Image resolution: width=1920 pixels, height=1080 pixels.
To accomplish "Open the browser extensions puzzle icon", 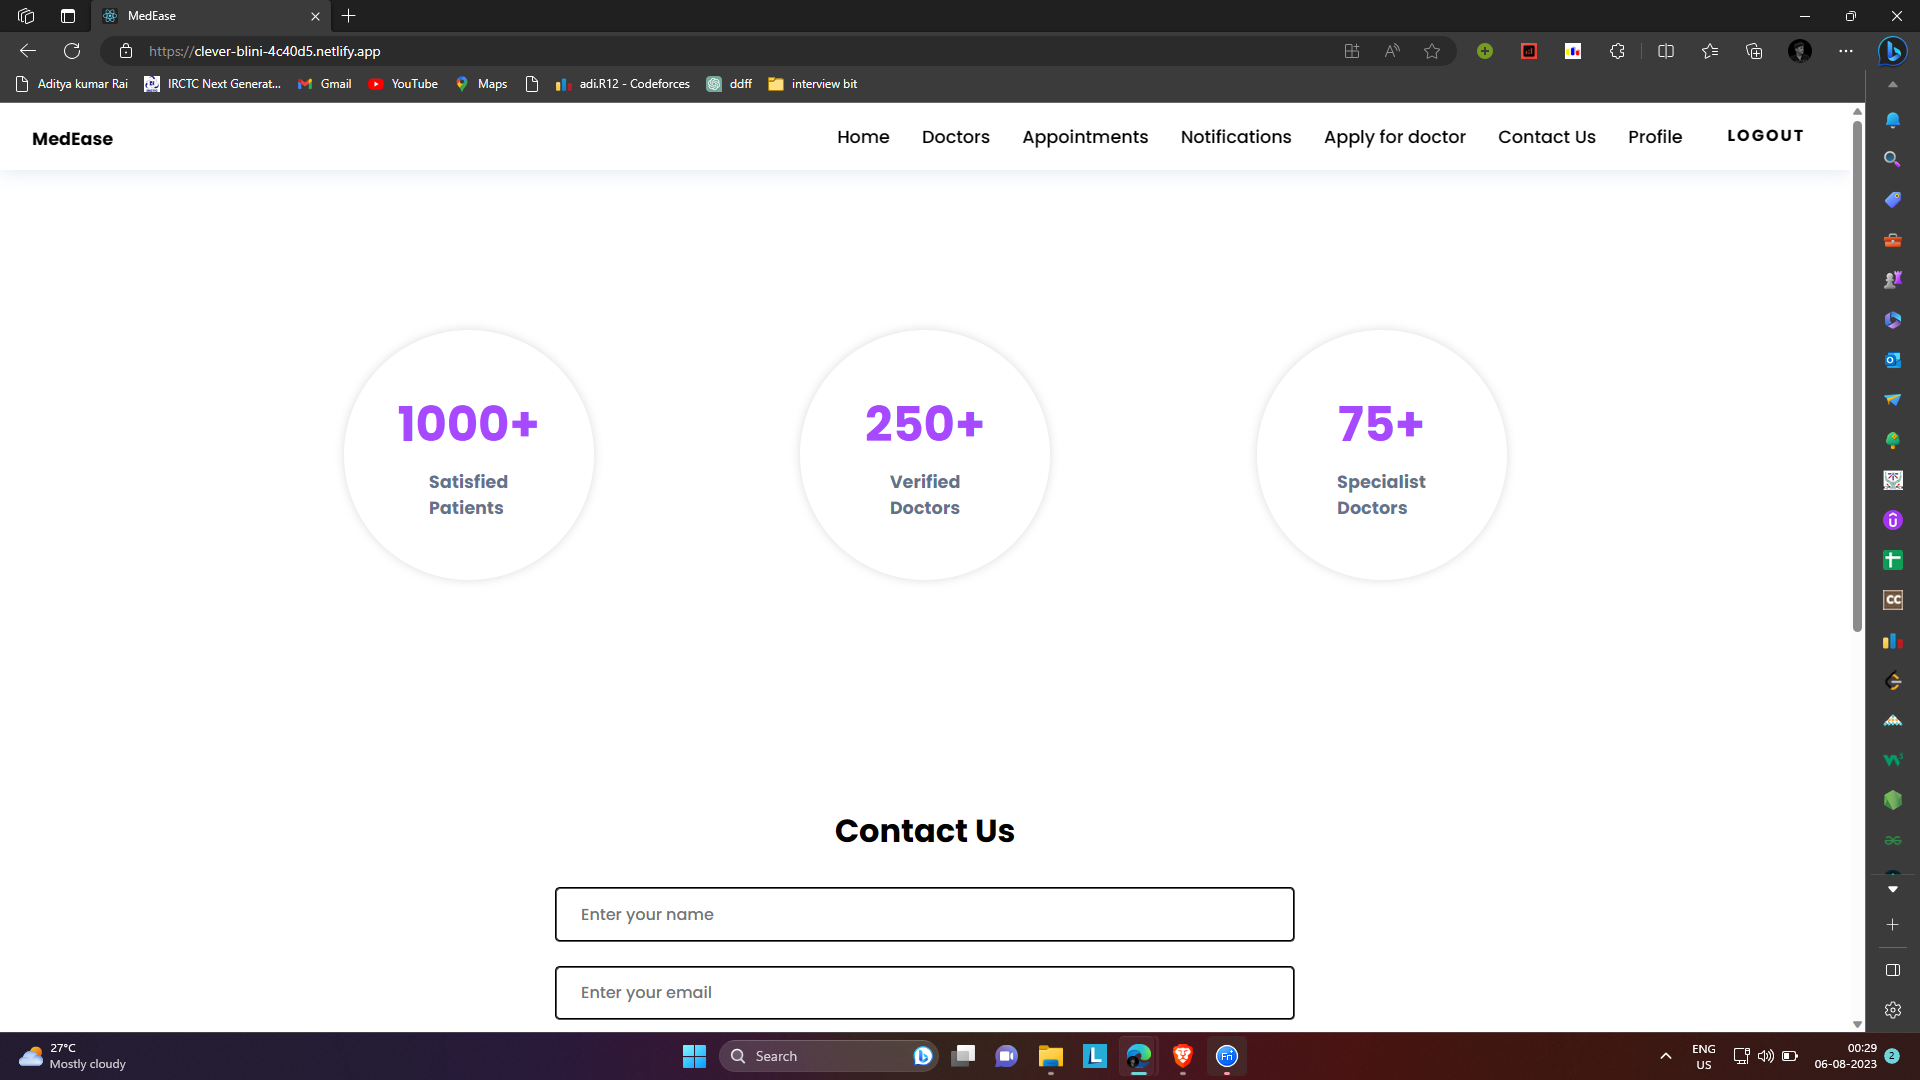I will click(x=1617, y=51).
